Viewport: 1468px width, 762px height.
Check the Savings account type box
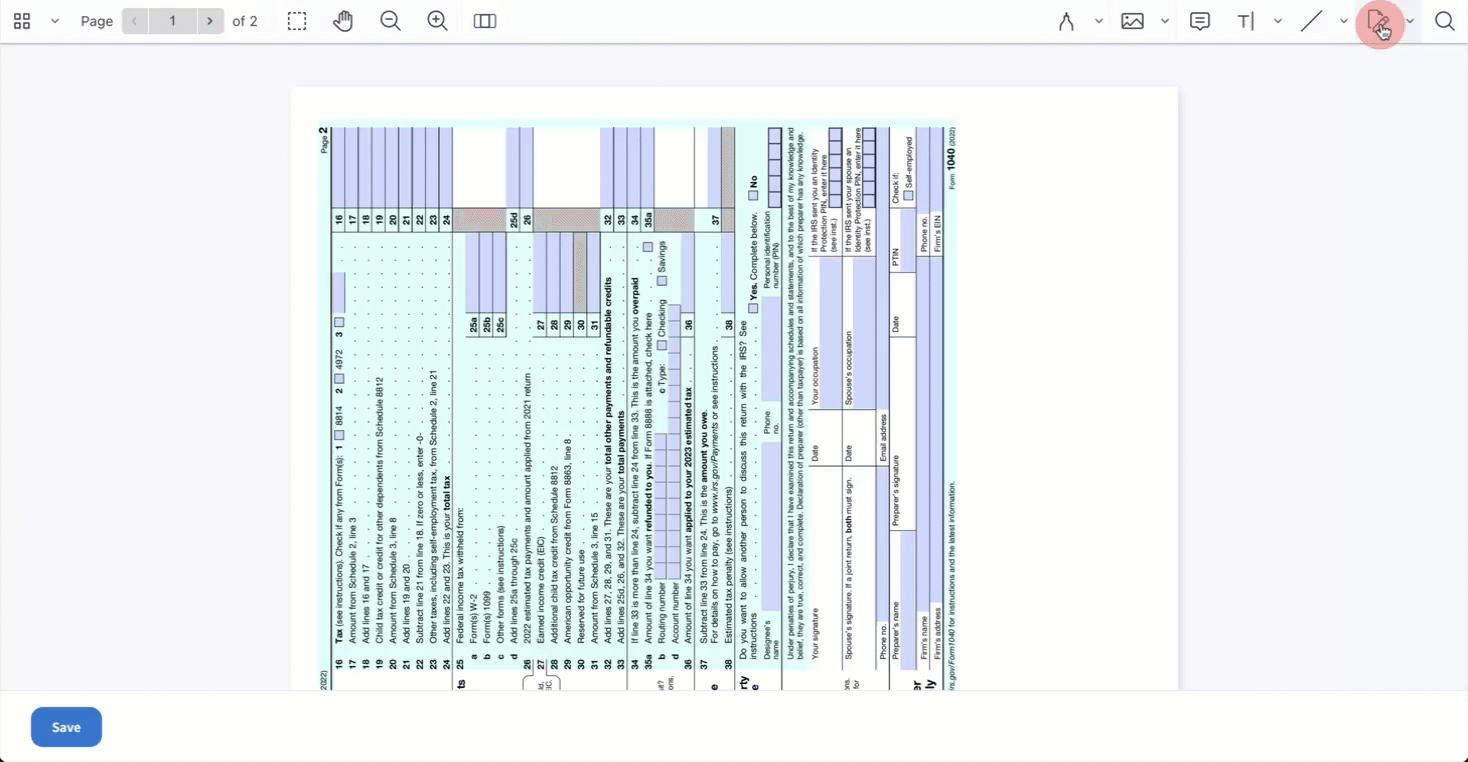662,281
